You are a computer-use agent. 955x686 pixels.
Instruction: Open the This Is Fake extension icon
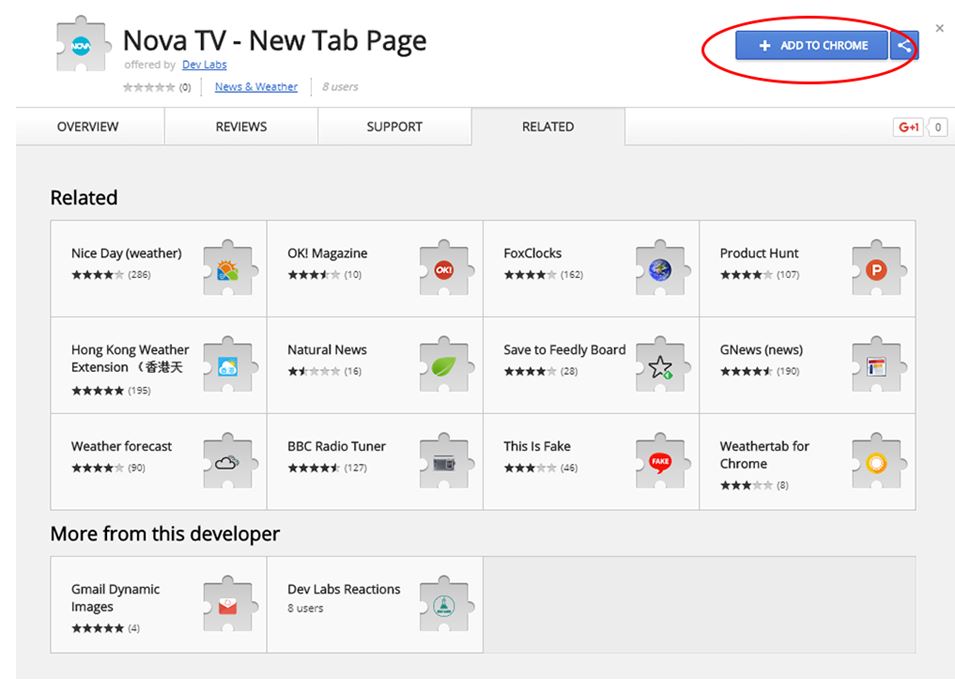coord(663,461)
